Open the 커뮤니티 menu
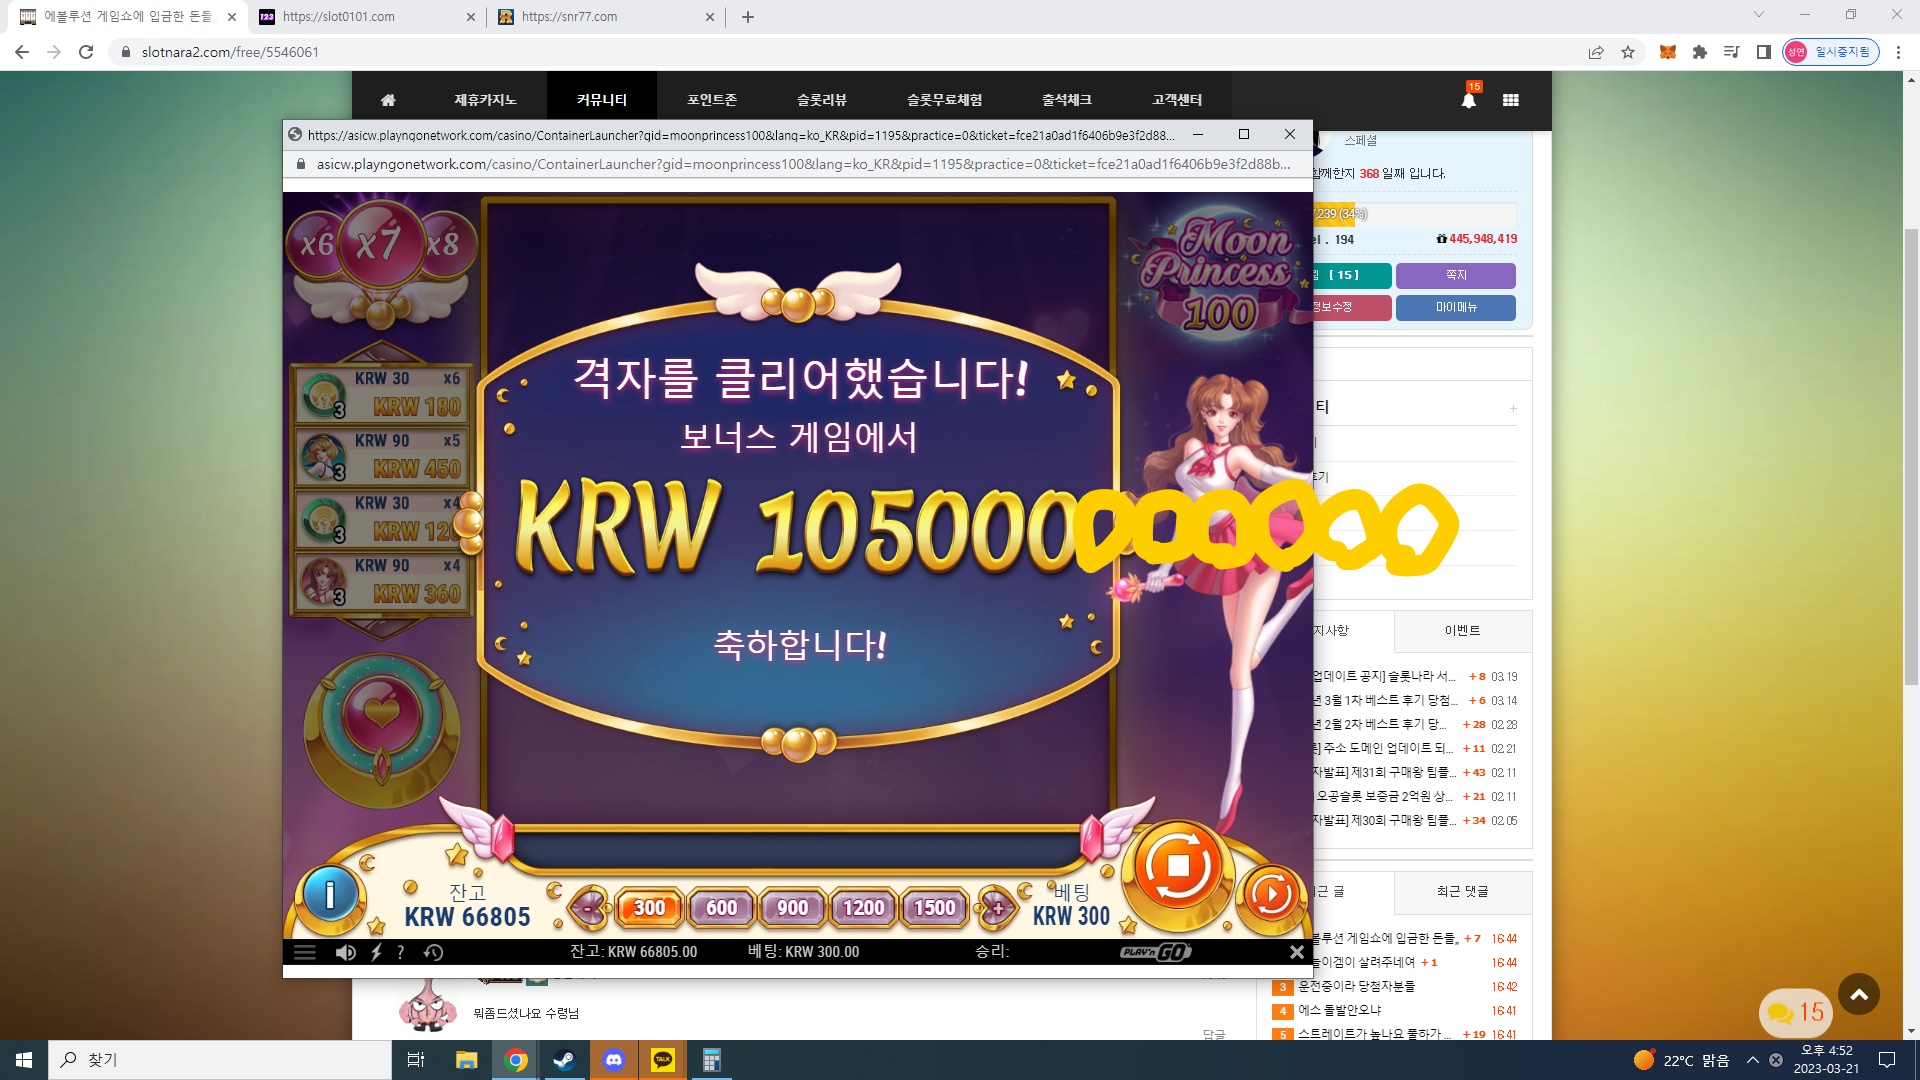 pyautogui.click(x=602, y=100)
